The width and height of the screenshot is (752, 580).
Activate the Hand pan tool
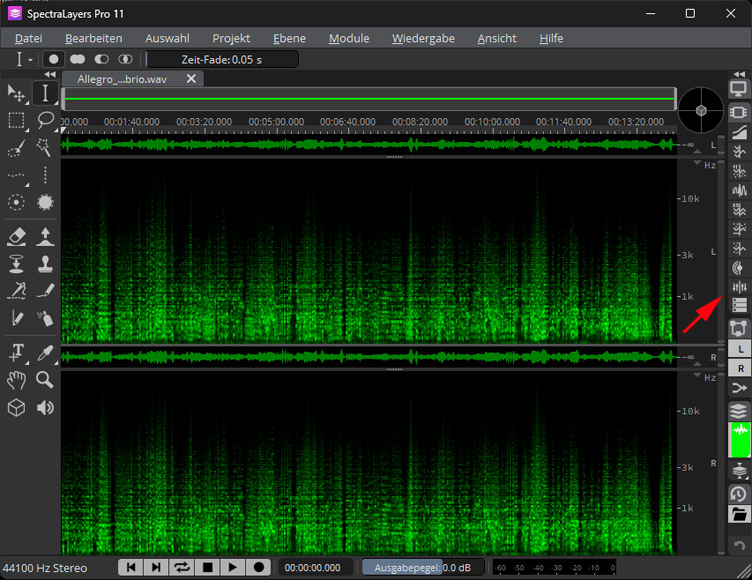point(16,380)
